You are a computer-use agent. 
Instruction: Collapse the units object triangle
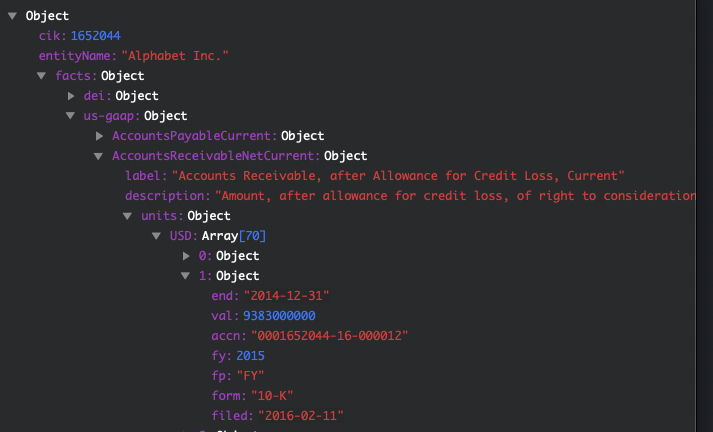(x=127, y=216)
